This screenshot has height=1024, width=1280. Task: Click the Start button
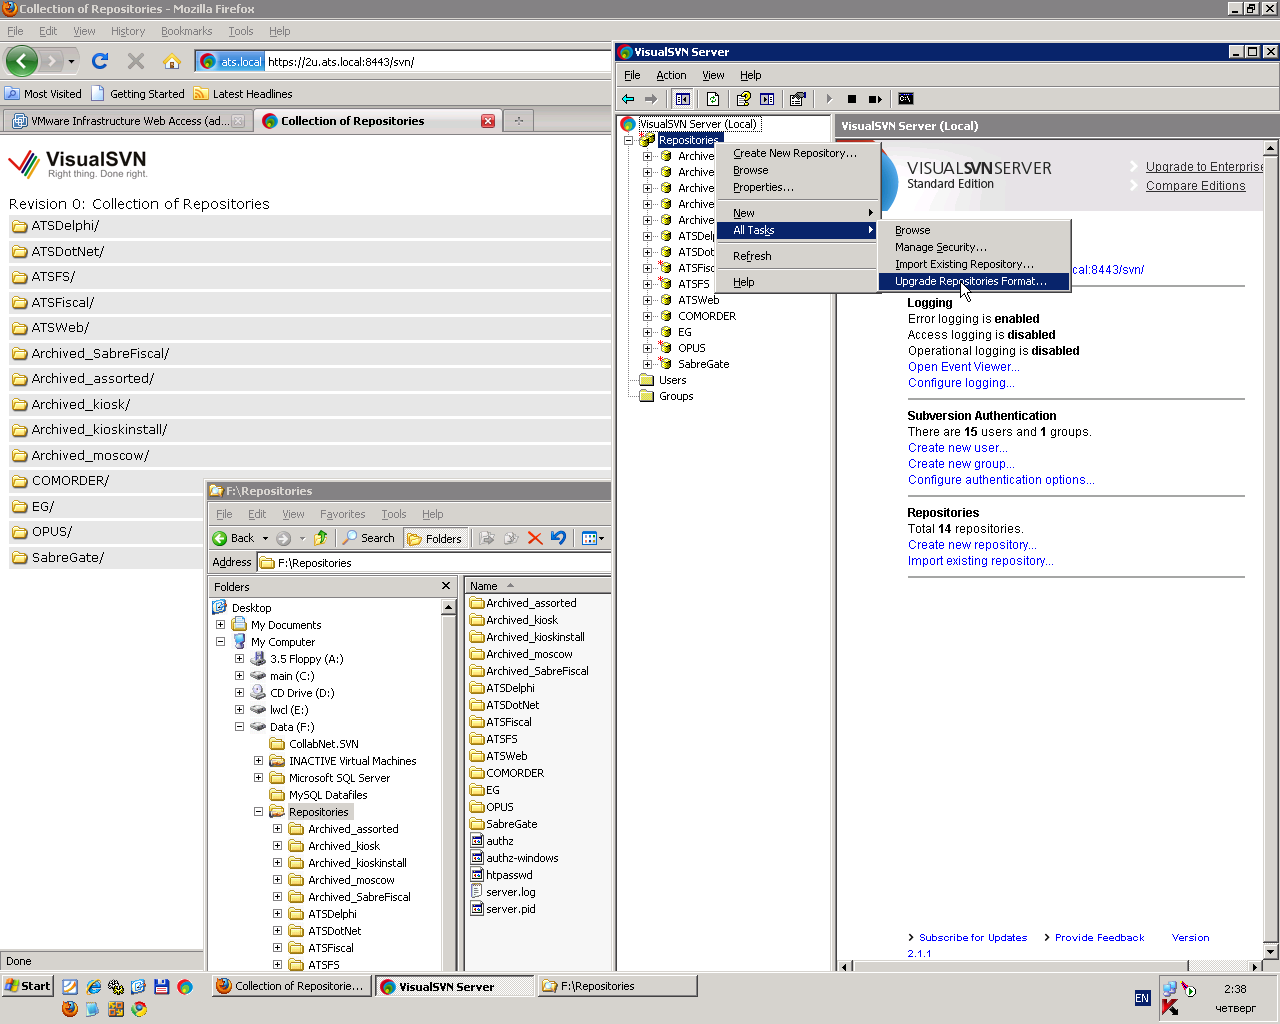27,986
